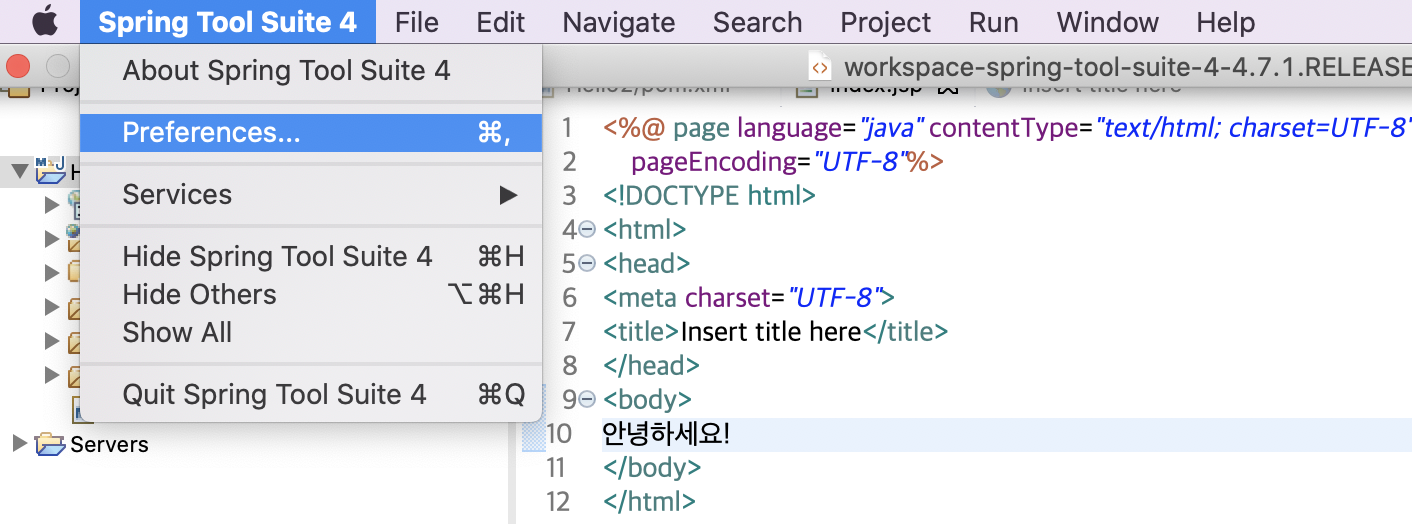Screen dimensions: 1412x524
Task: Select Hide Others from the menu
Action: click(x=311, y=295)
